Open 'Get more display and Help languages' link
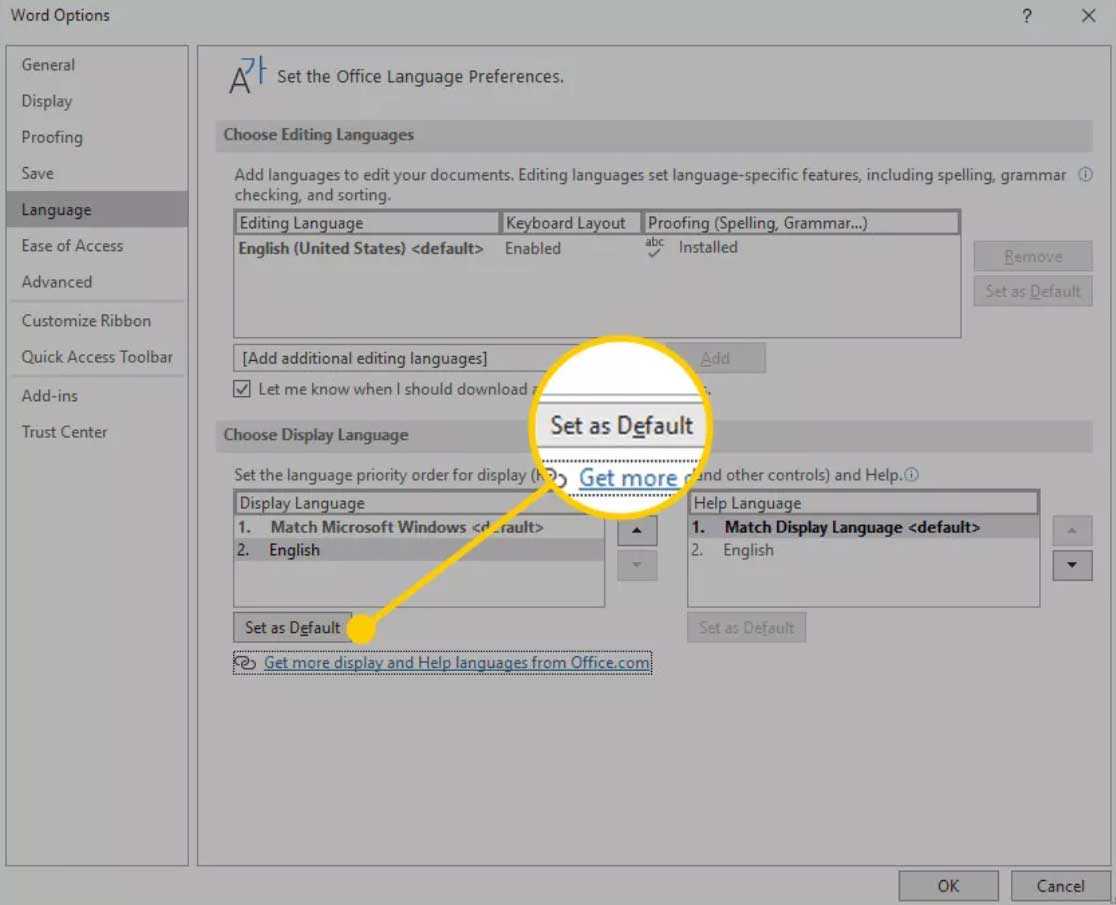 pos(456,663)
